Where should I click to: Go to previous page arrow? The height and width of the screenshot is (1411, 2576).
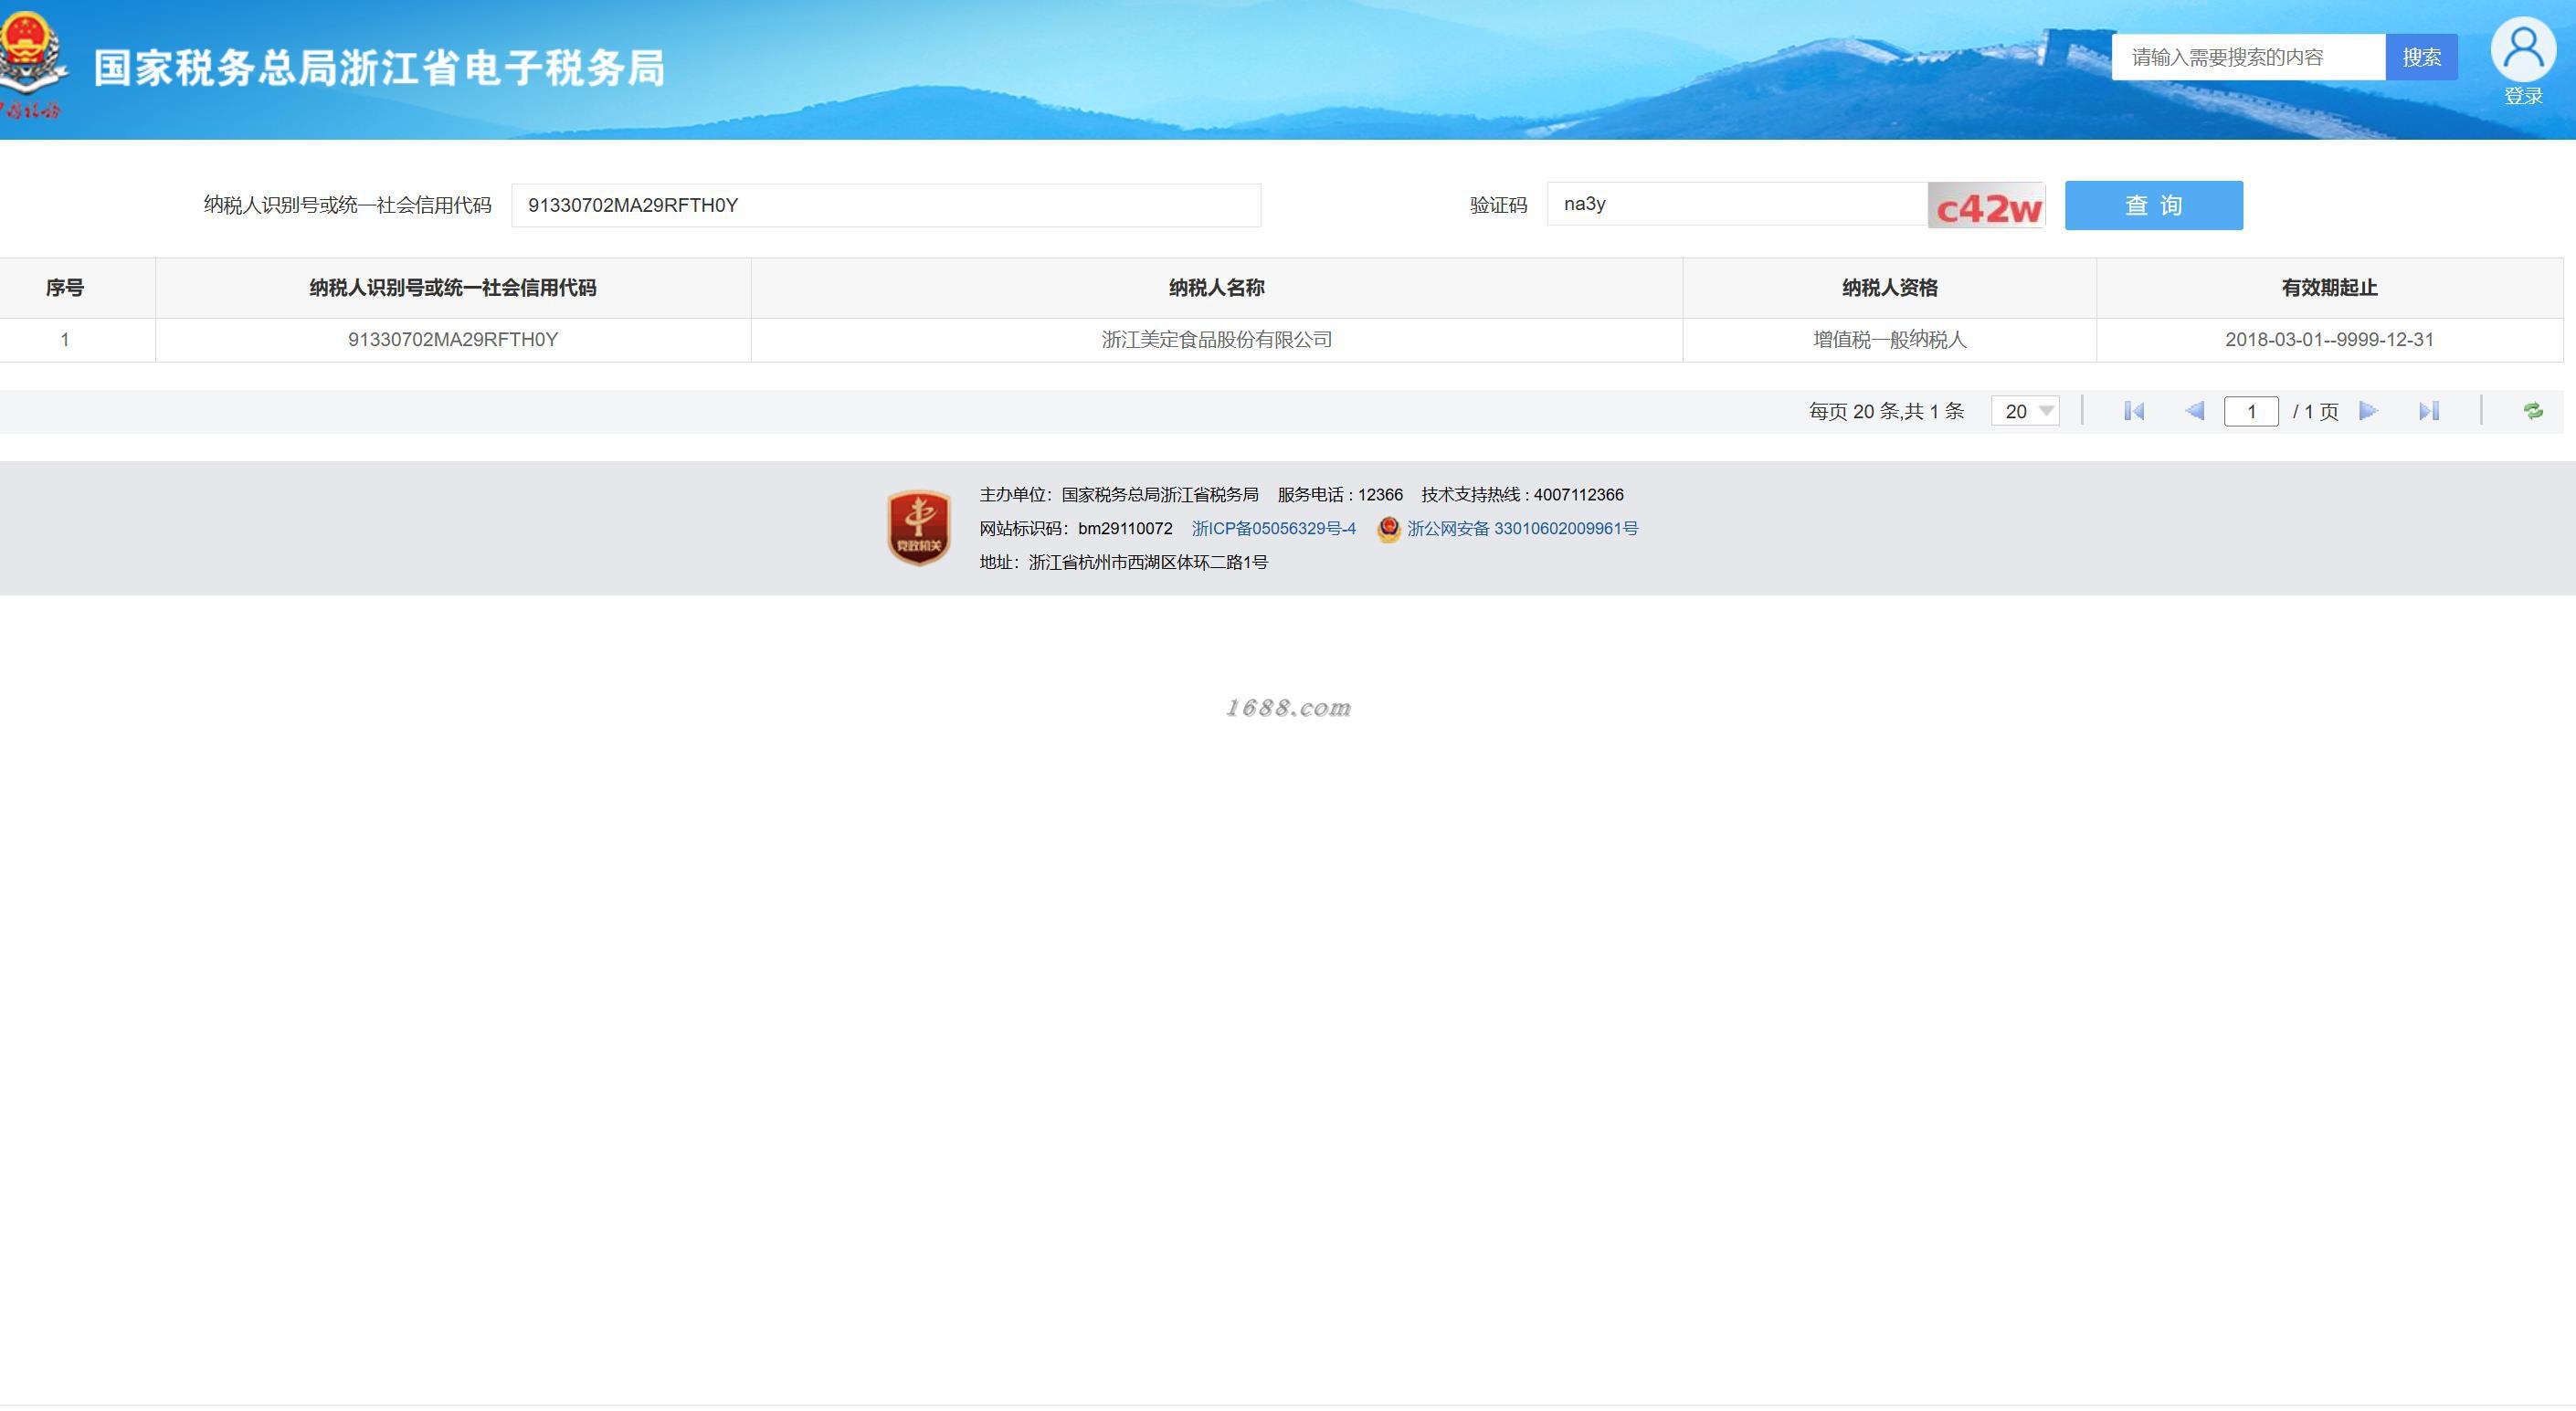2195,411
